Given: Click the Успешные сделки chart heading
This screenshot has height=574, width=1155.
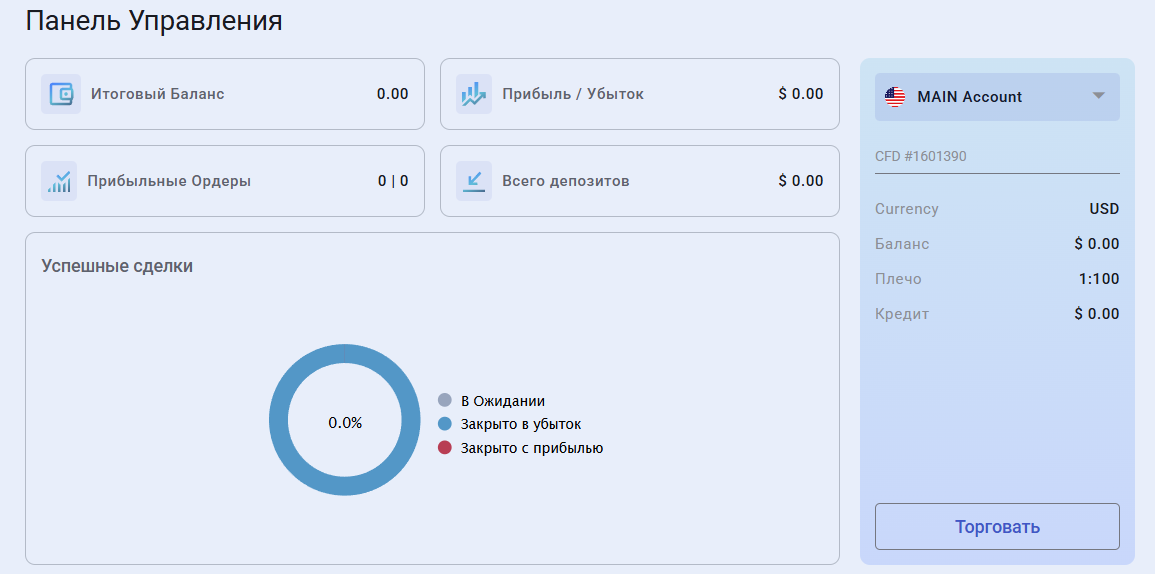Looking at the screenshot, I should (x=117, y=266).
